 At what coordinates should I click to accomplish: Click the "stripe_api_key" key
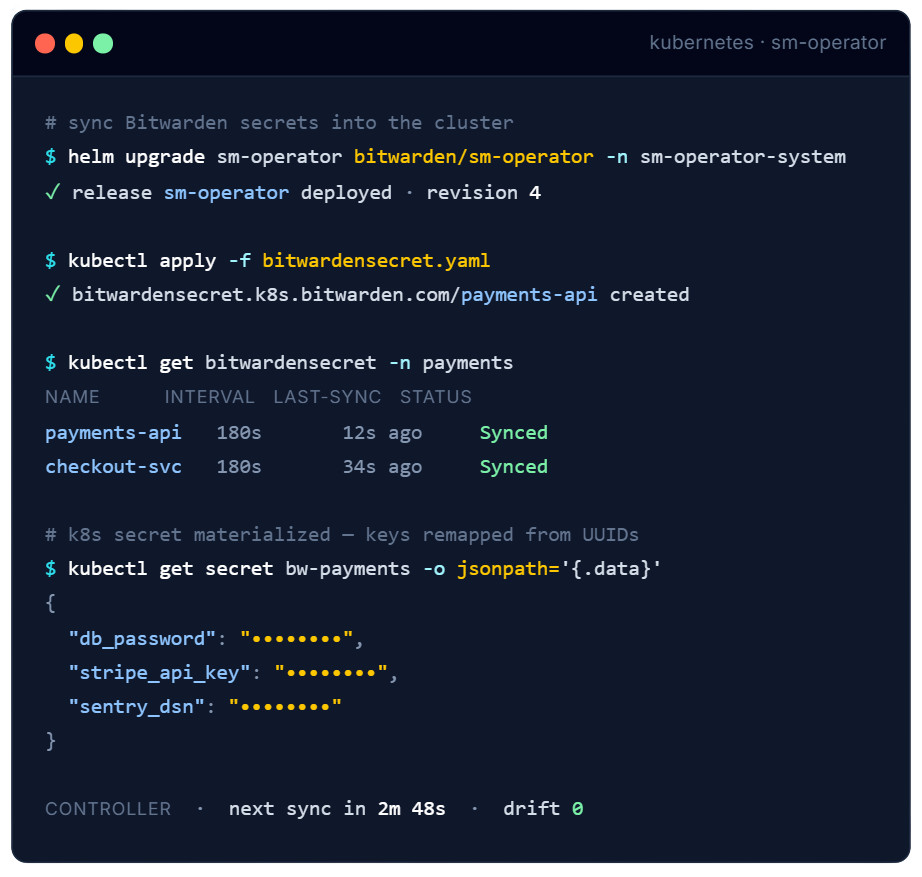coord(159,673)
